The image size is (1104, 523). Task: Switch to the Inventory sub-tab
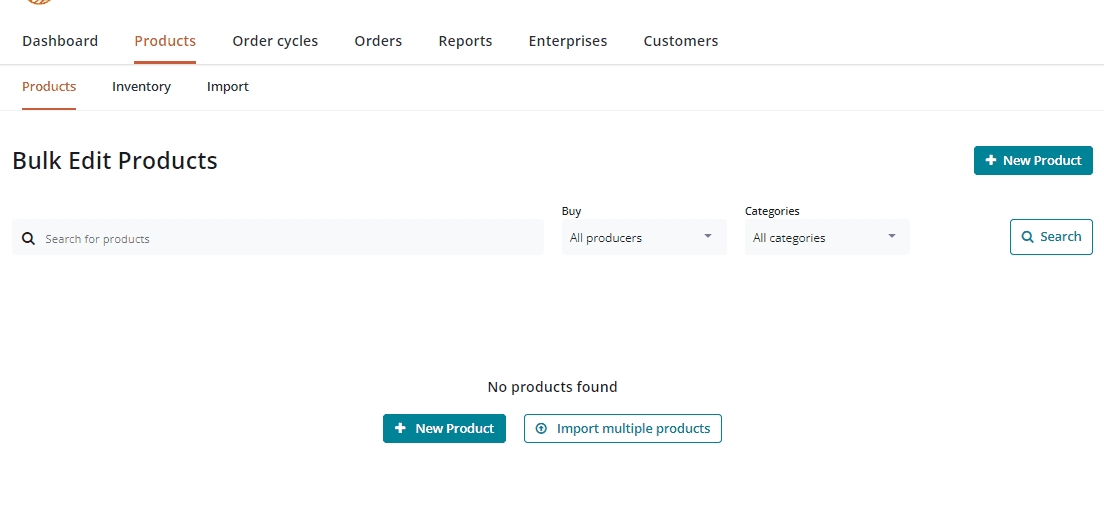141,87
